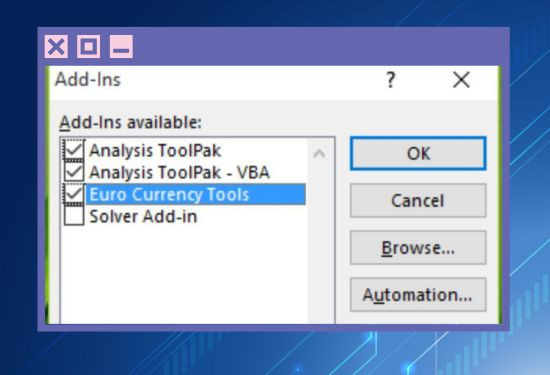Select the Euro Currency Tools row
Image resolution: width=550 pixels, height=375 pixels.
(196, 194)
